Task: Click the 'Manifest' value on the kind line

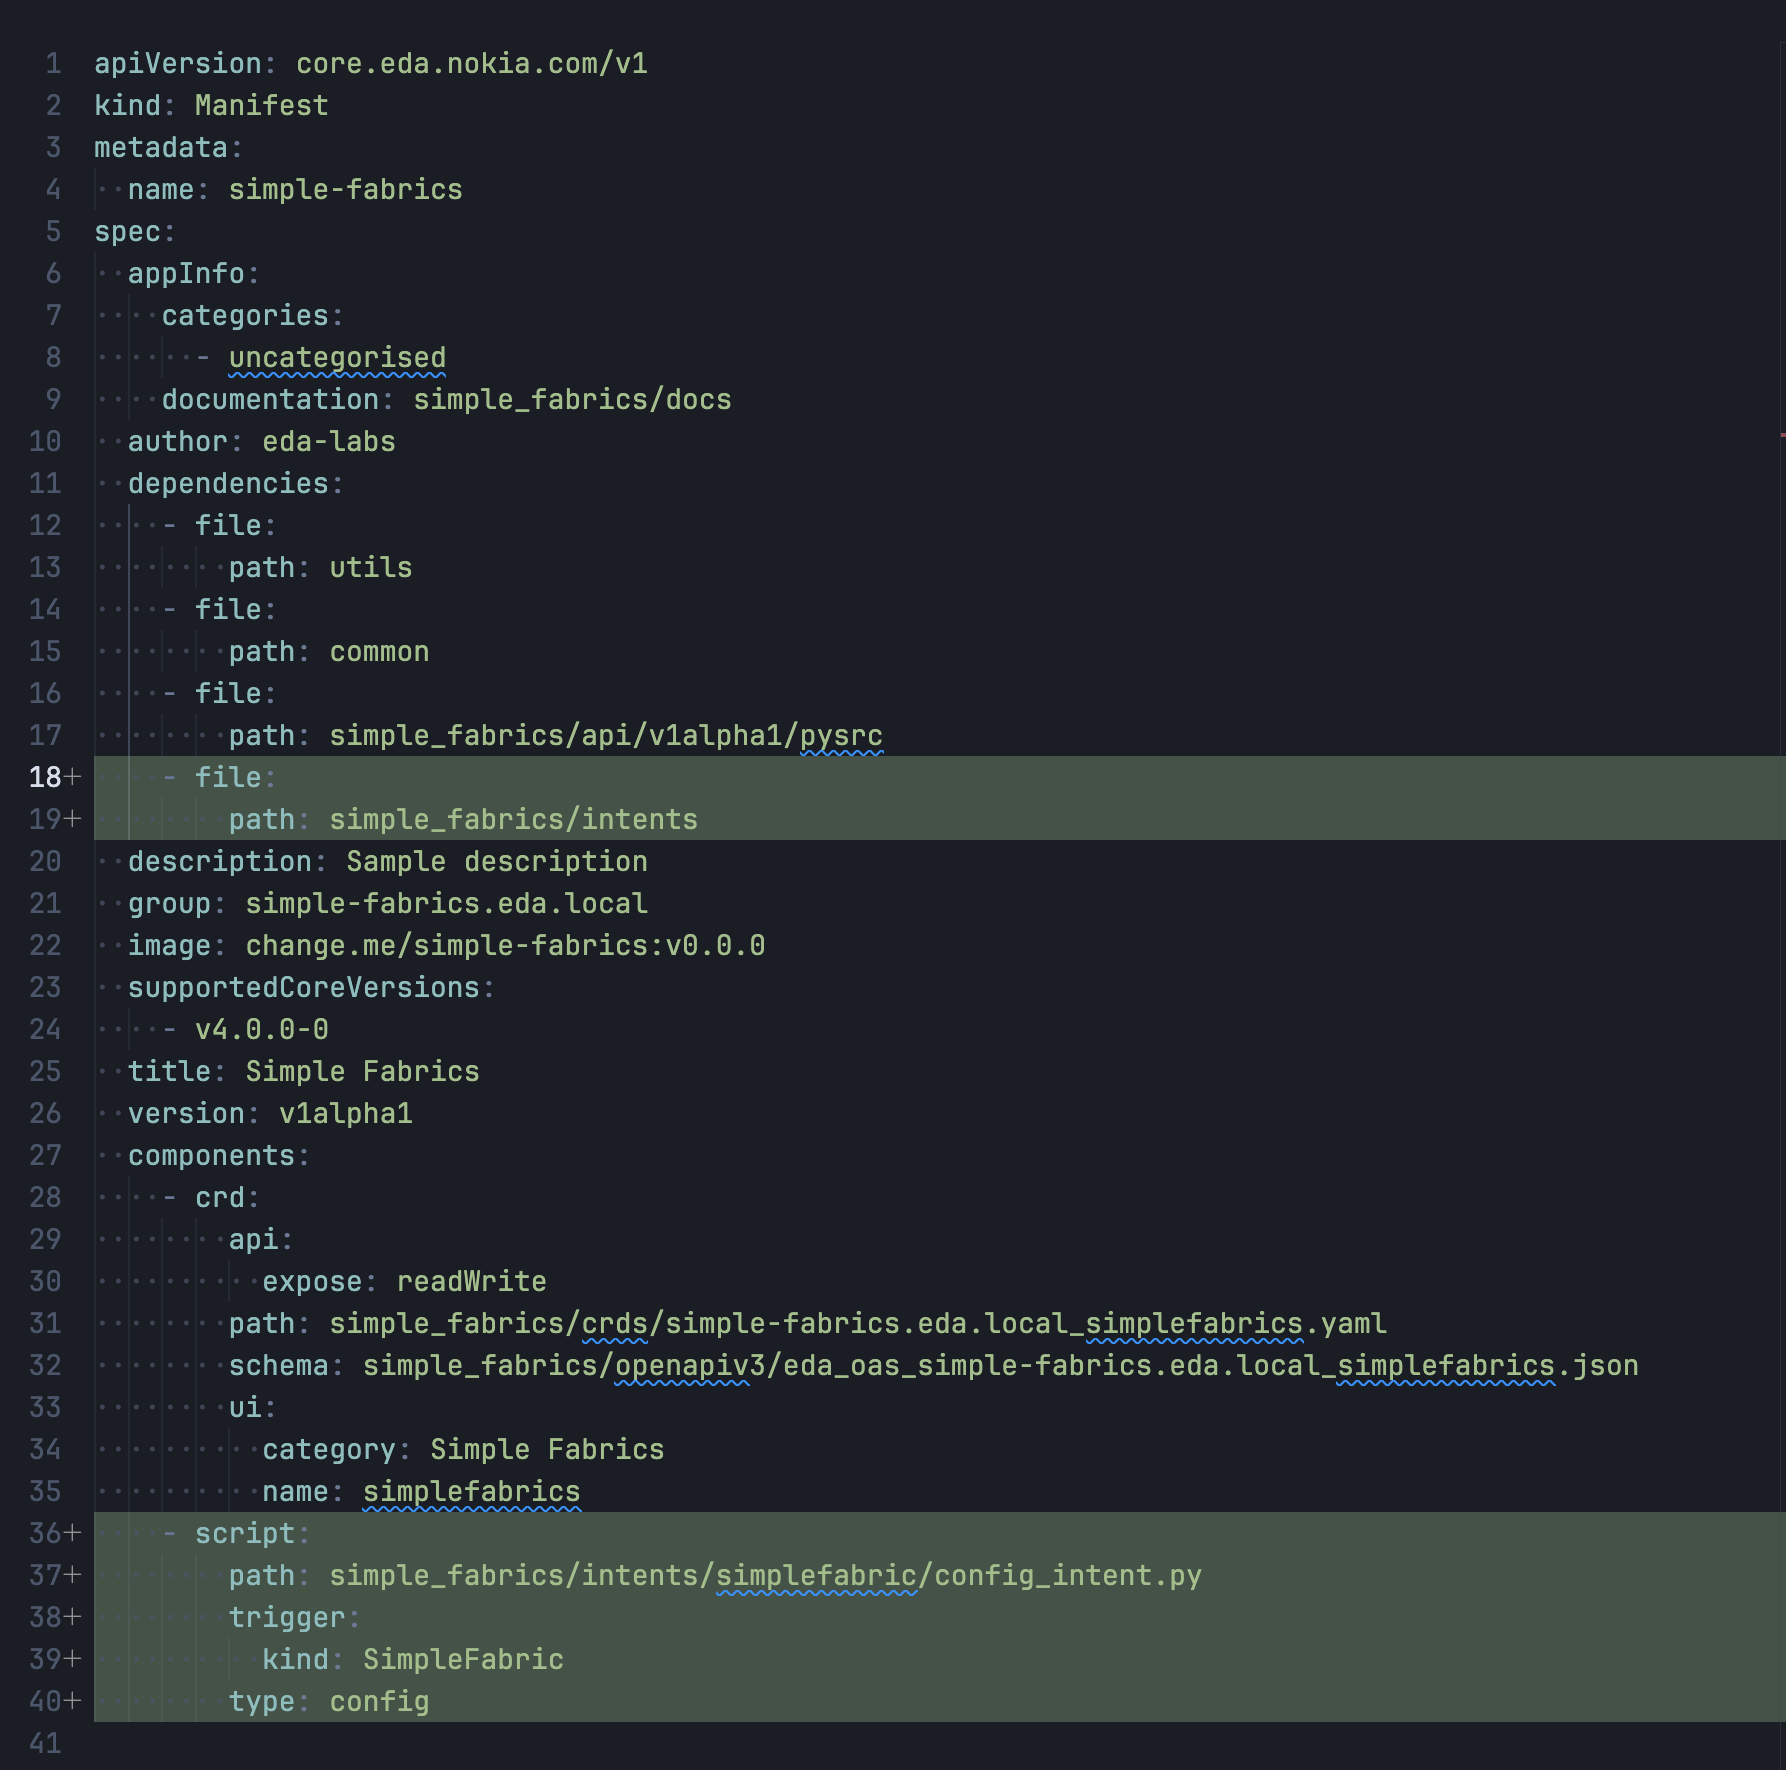Action: pyautogui.click(x=261, y=105)
